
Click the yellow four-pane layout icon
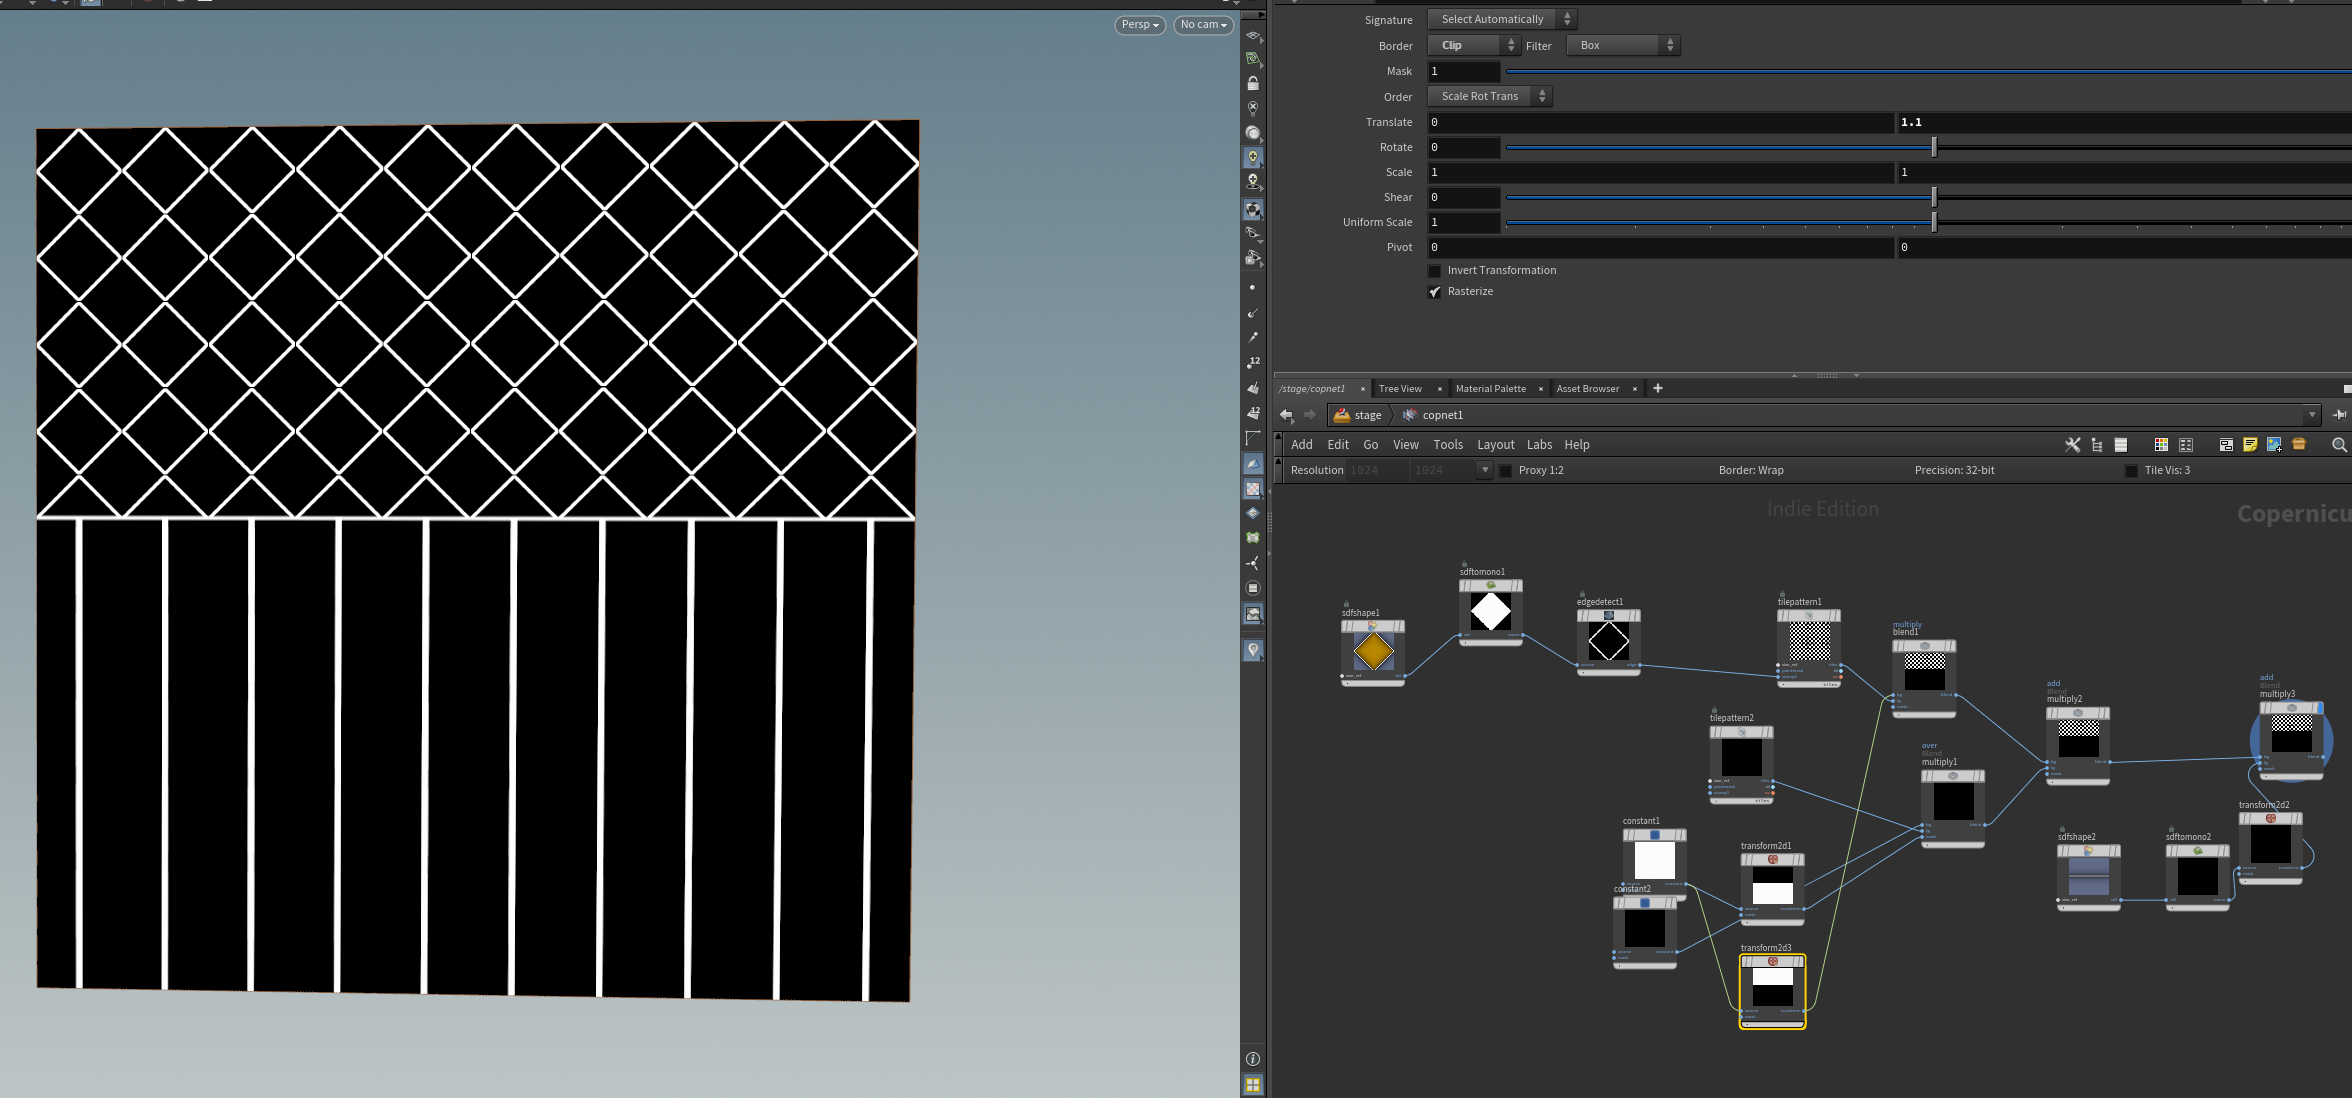[x=1253, y=1084]
